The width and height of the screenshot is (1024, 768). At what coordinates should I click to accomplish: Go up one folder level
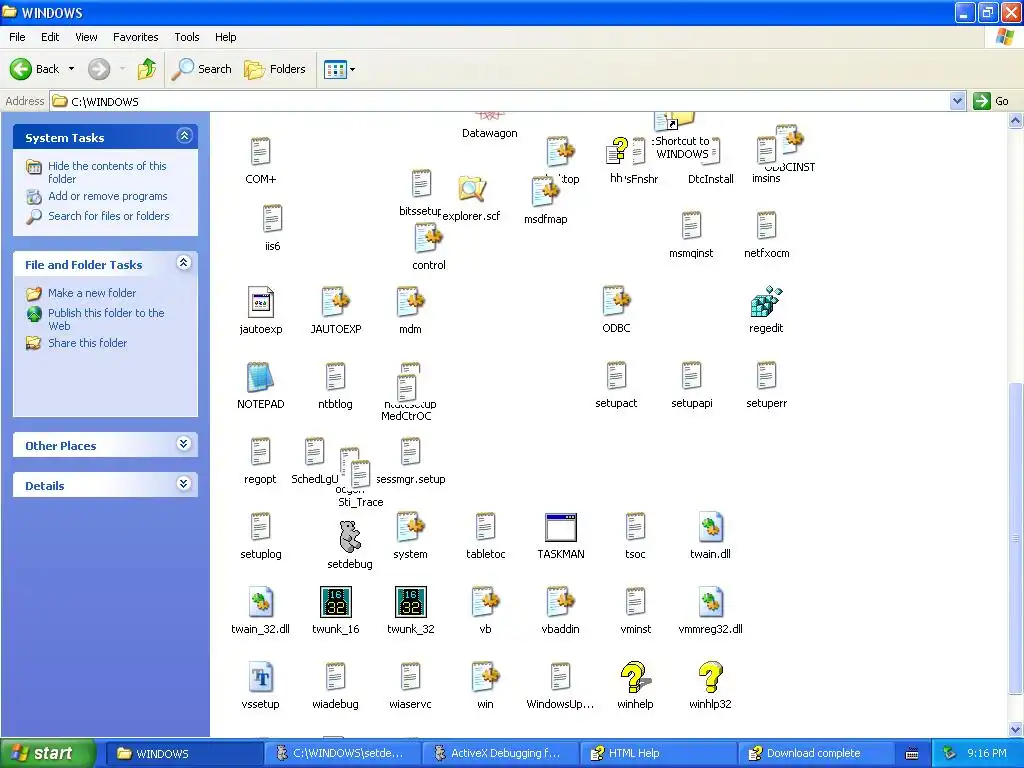(147, 69)
